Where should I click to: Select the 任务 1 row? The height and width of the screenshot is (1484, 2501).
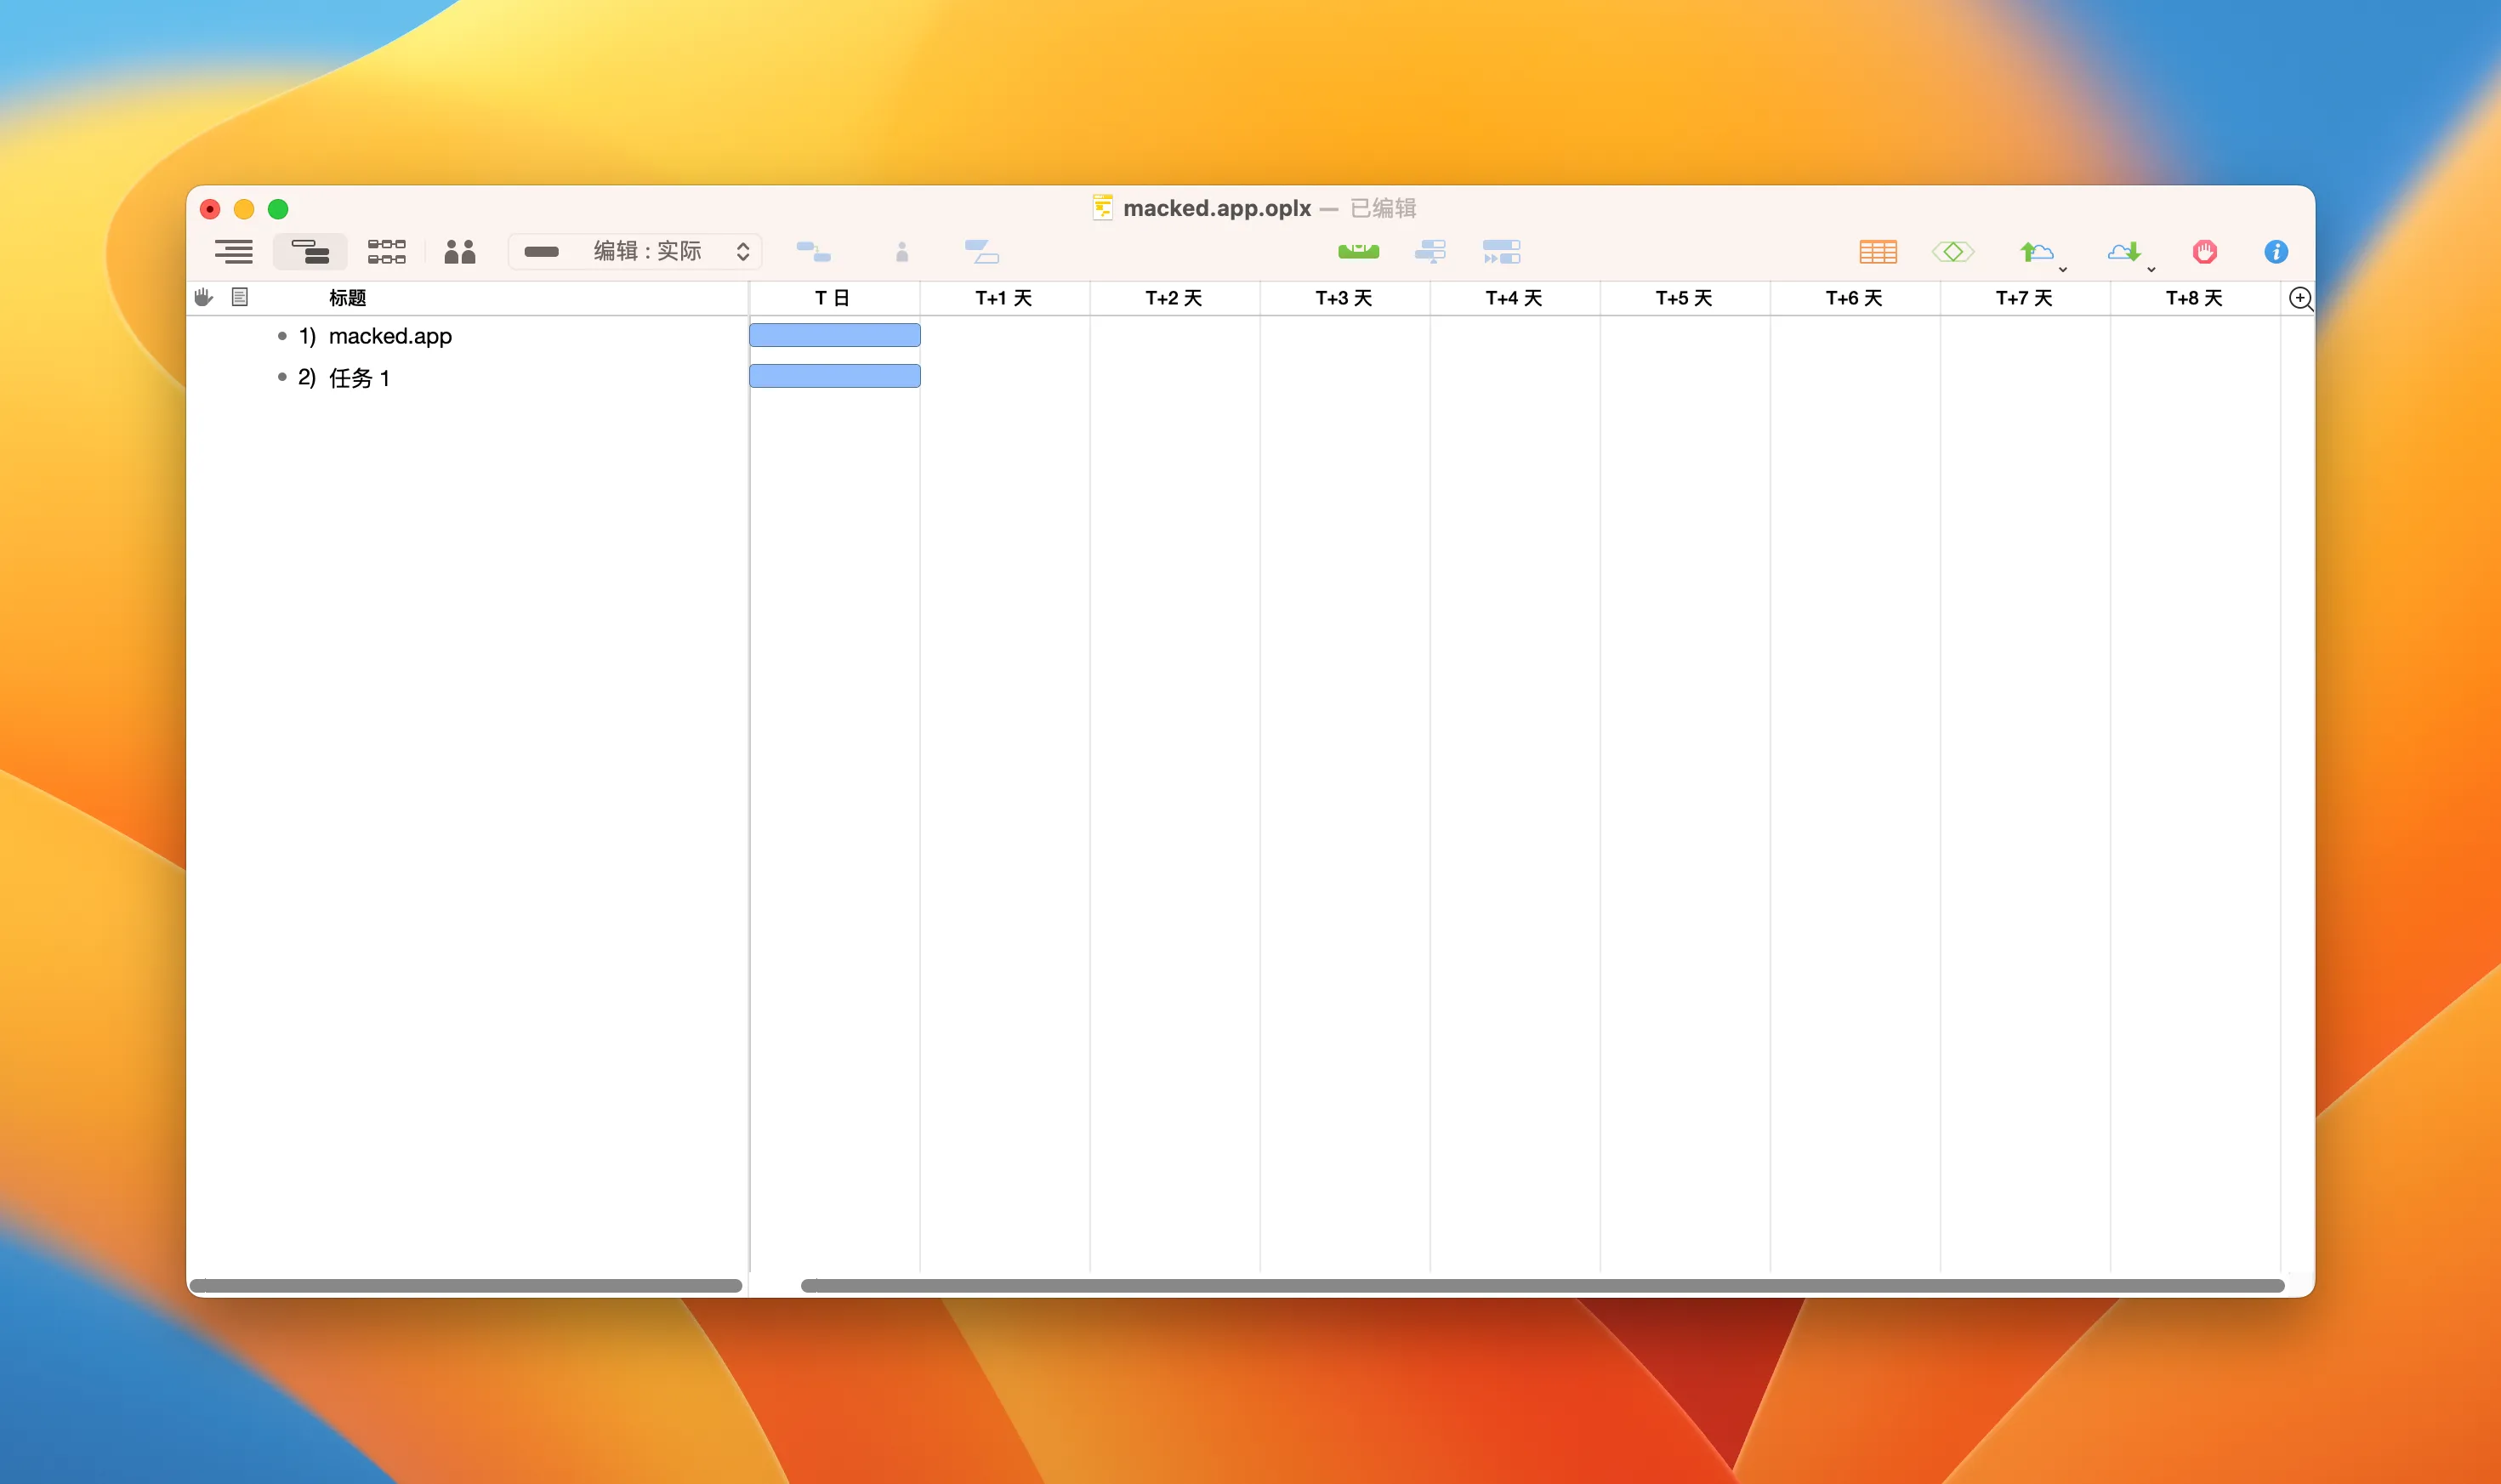(360, 377)
